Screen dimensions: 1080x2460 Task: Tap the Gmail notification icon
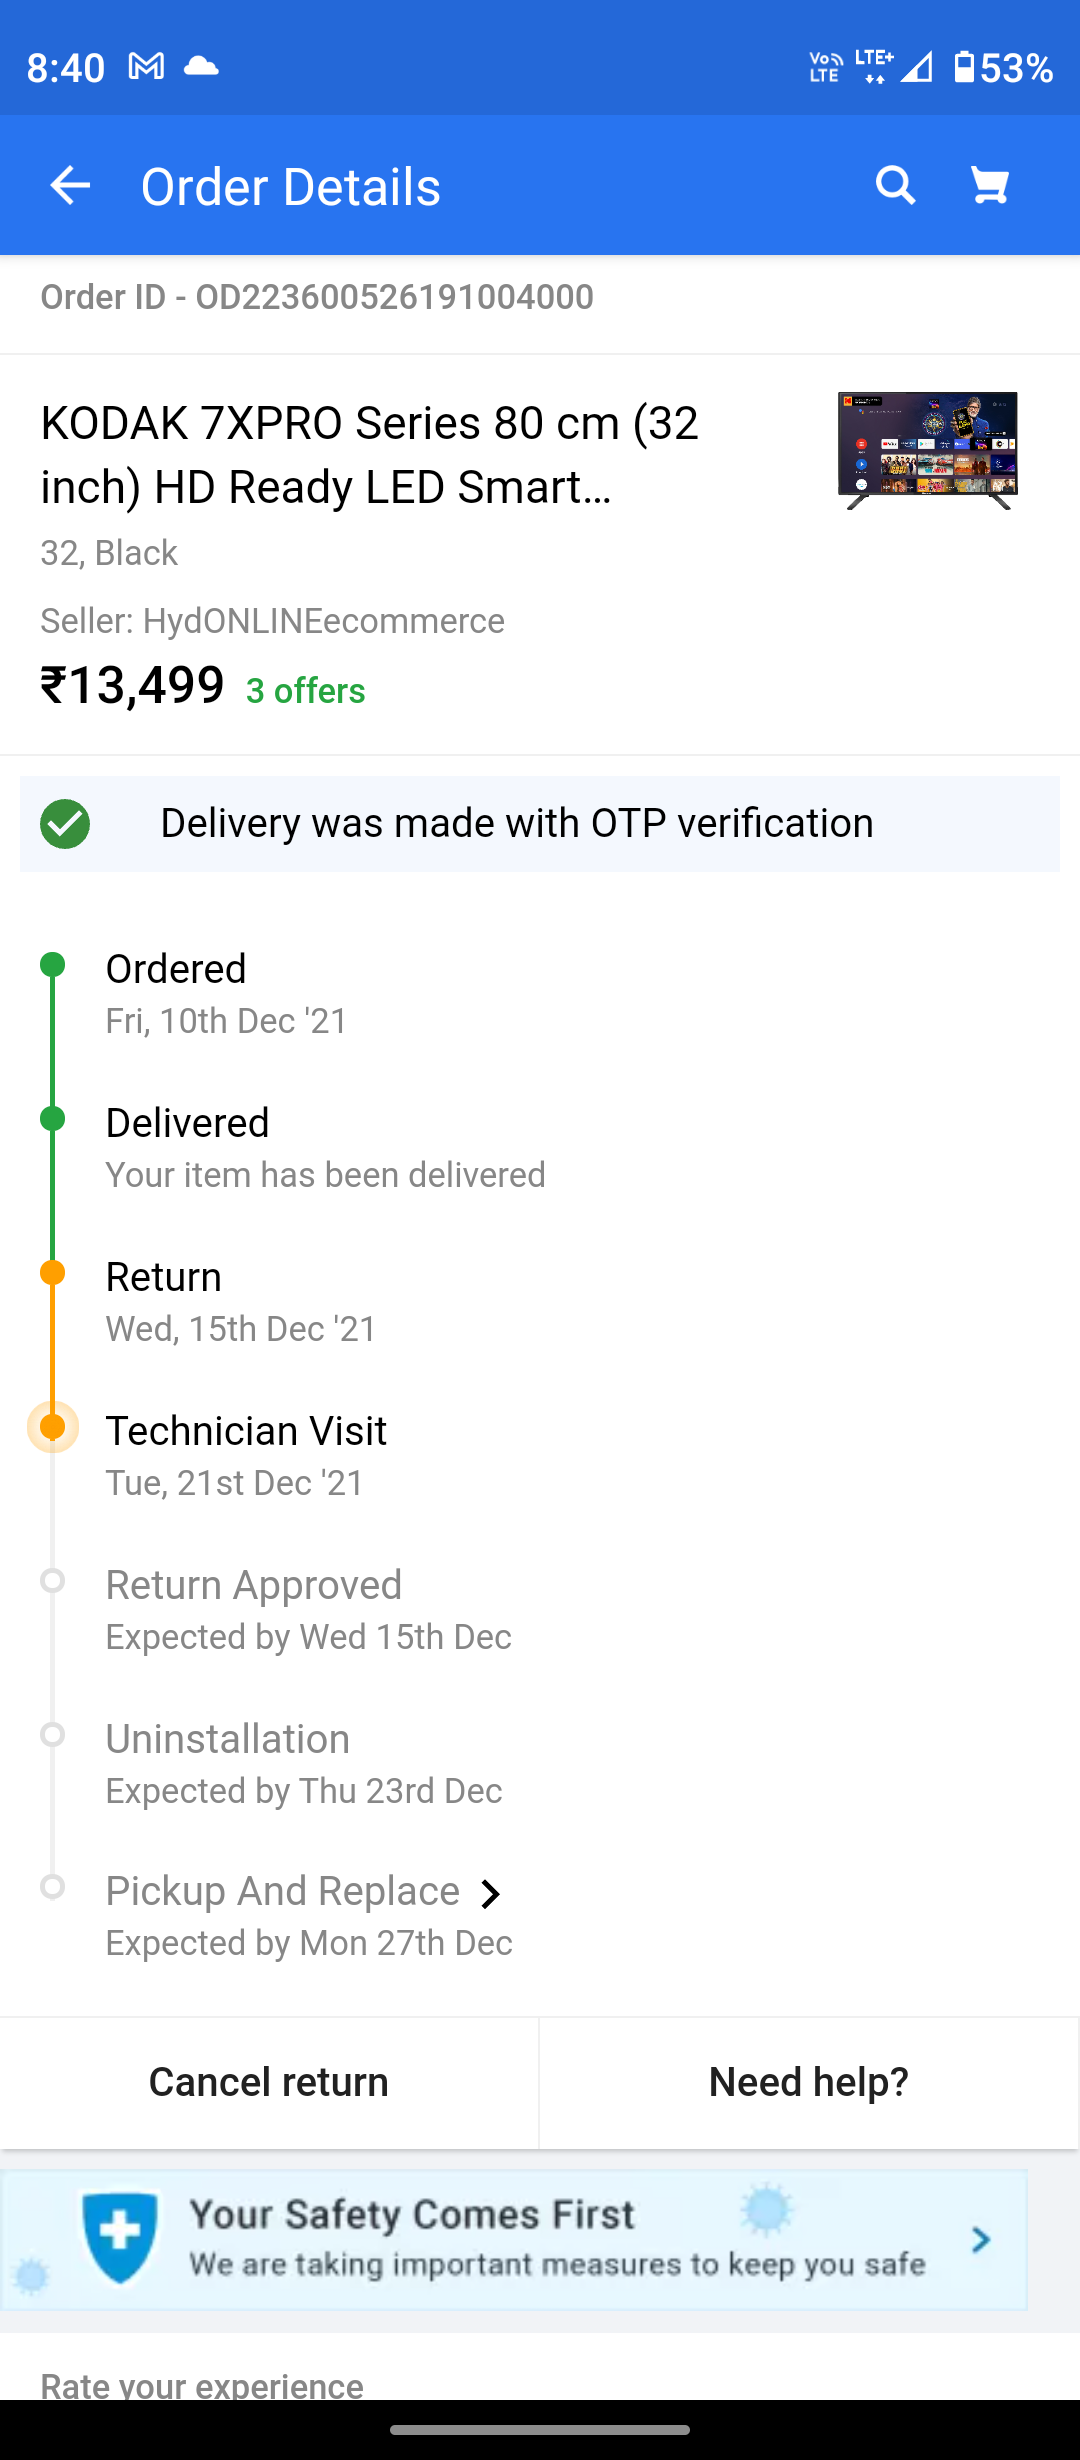pos(146,67)
